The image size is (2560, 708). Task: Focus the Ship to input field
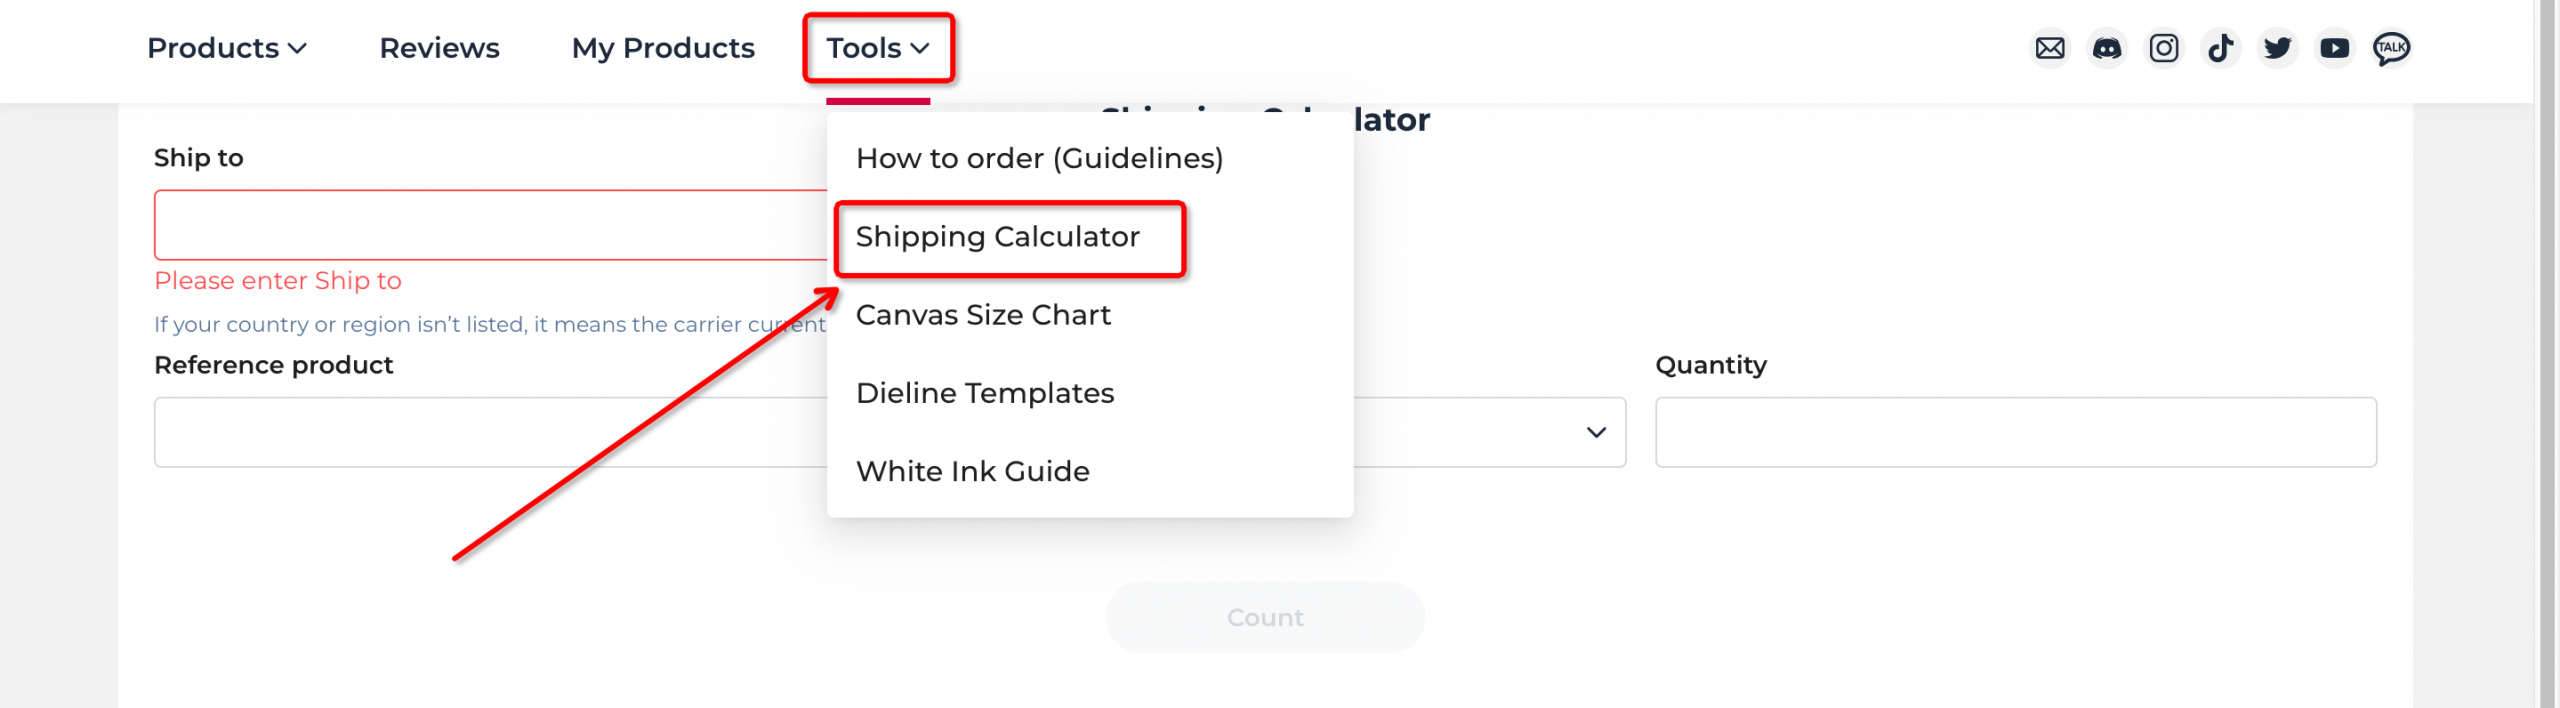[491, 225]
